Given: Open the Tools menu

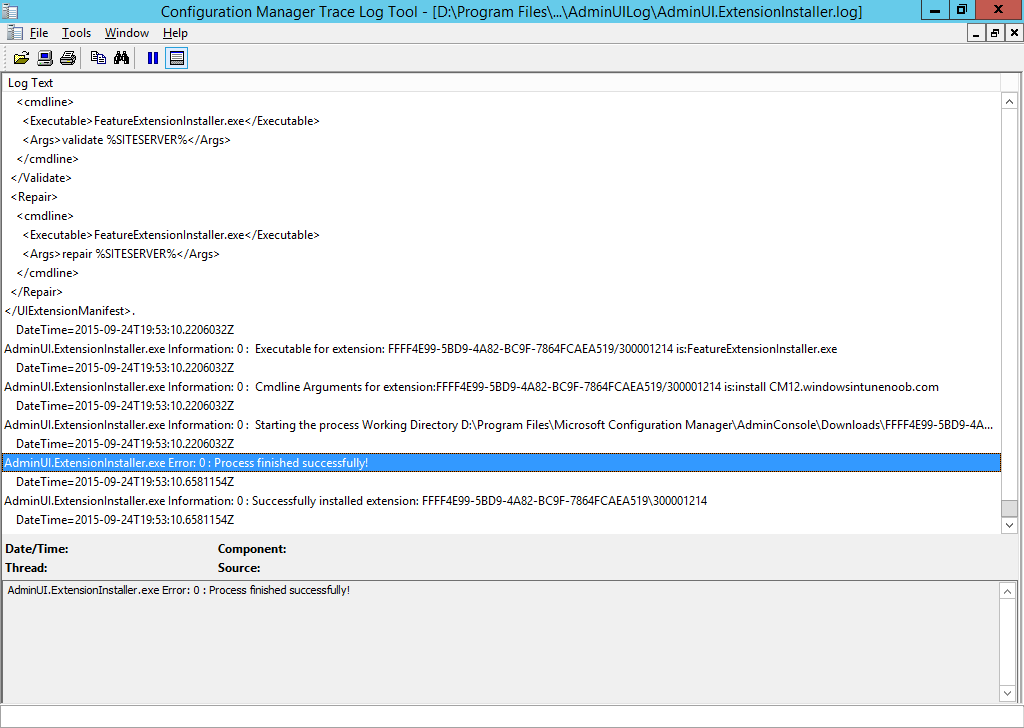Looking at the screenshot, I should point(76,33).
